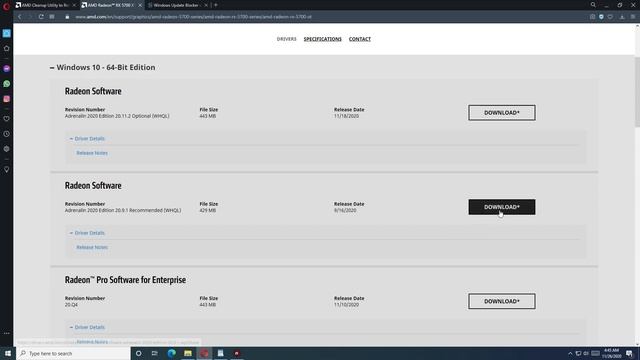
Task: Open Instagram in the sidebar
Action: (7, 99)
